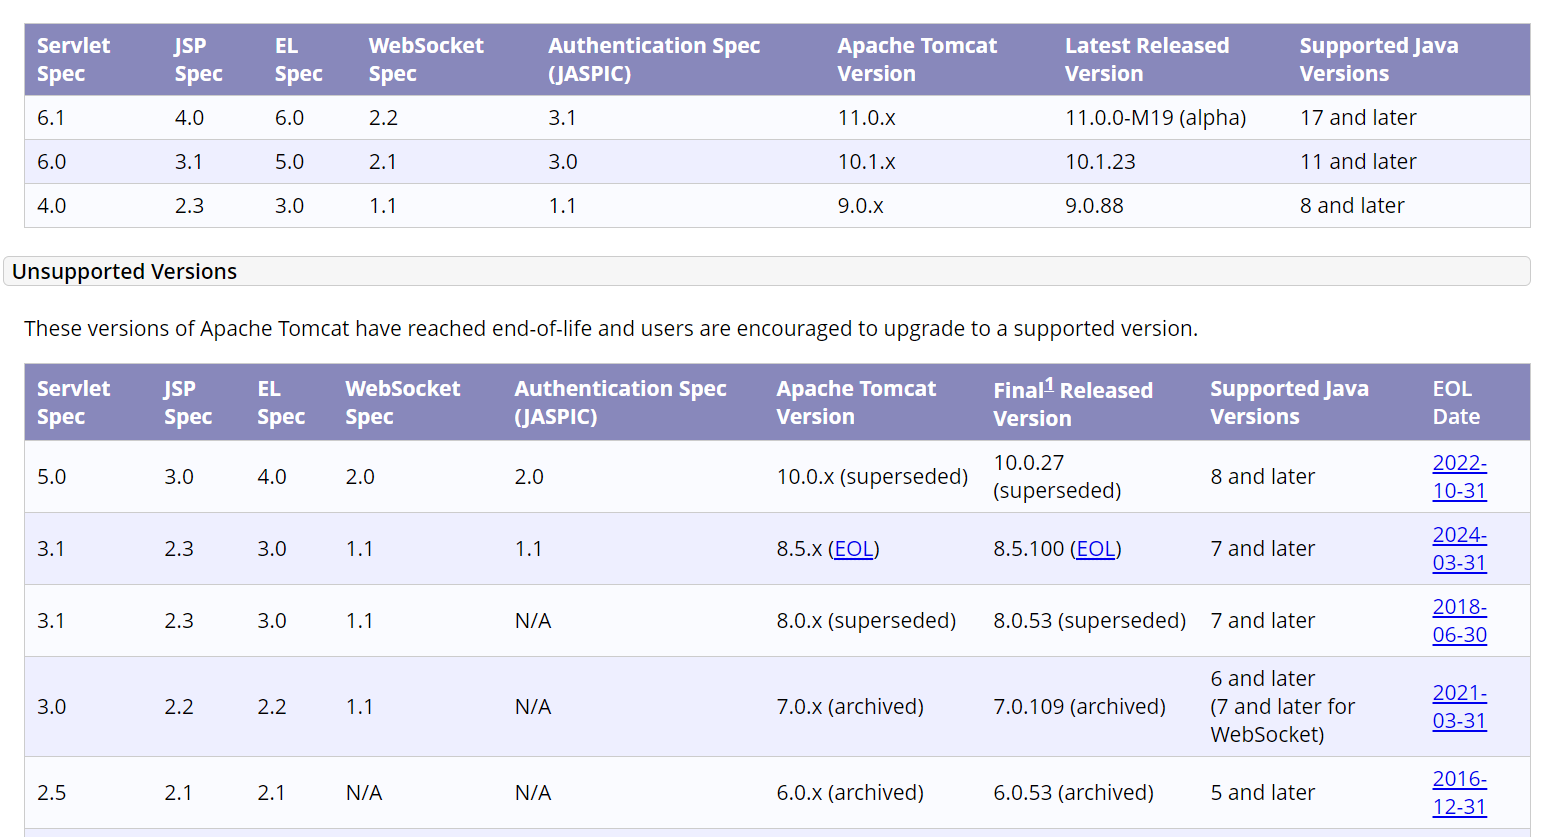Click the EOL link beside 8.5.100
The height and width of the screenshot is (837, 1546).
point(1095,549)
